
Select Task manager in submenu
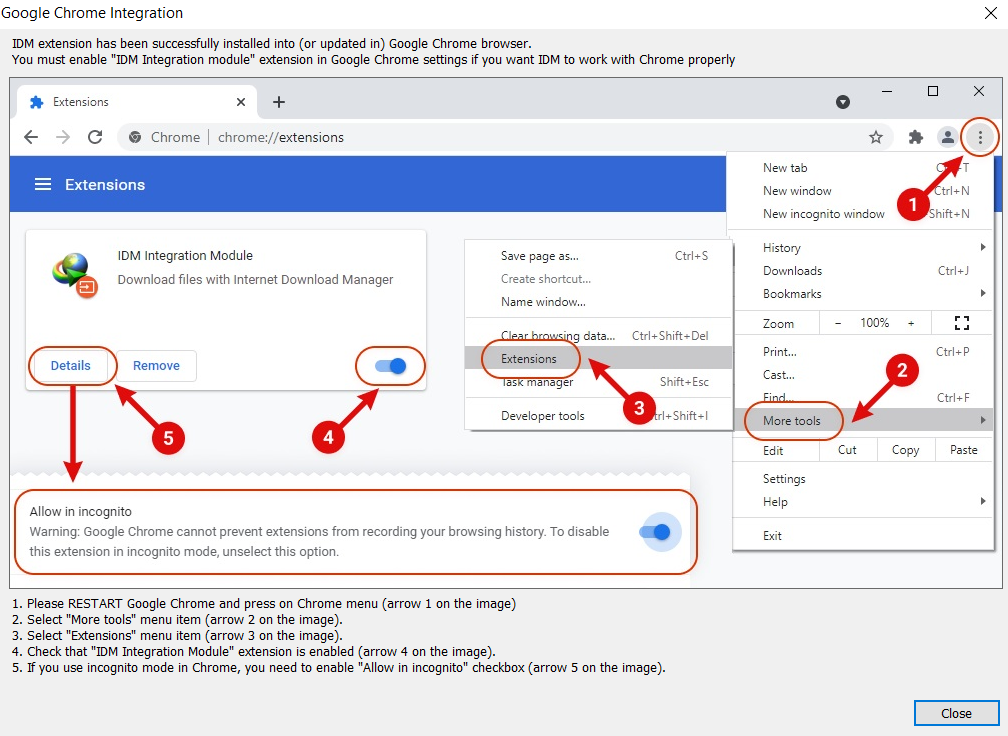coord(598,382)
